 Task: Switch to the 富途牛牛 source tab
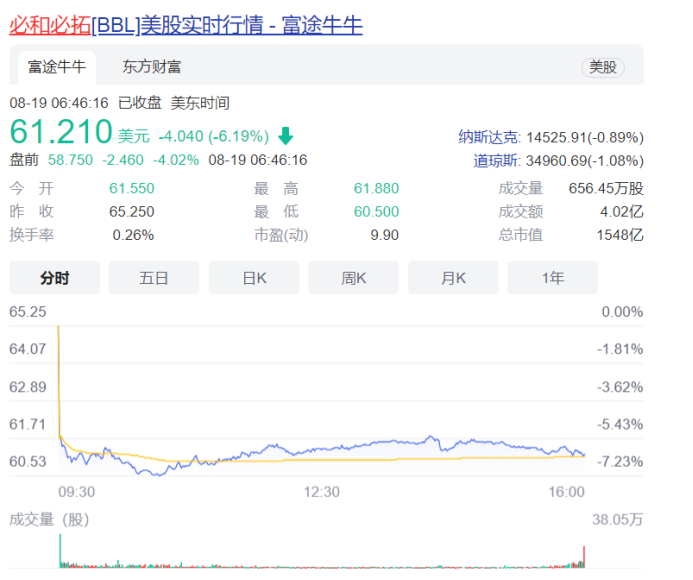point(56,67)
